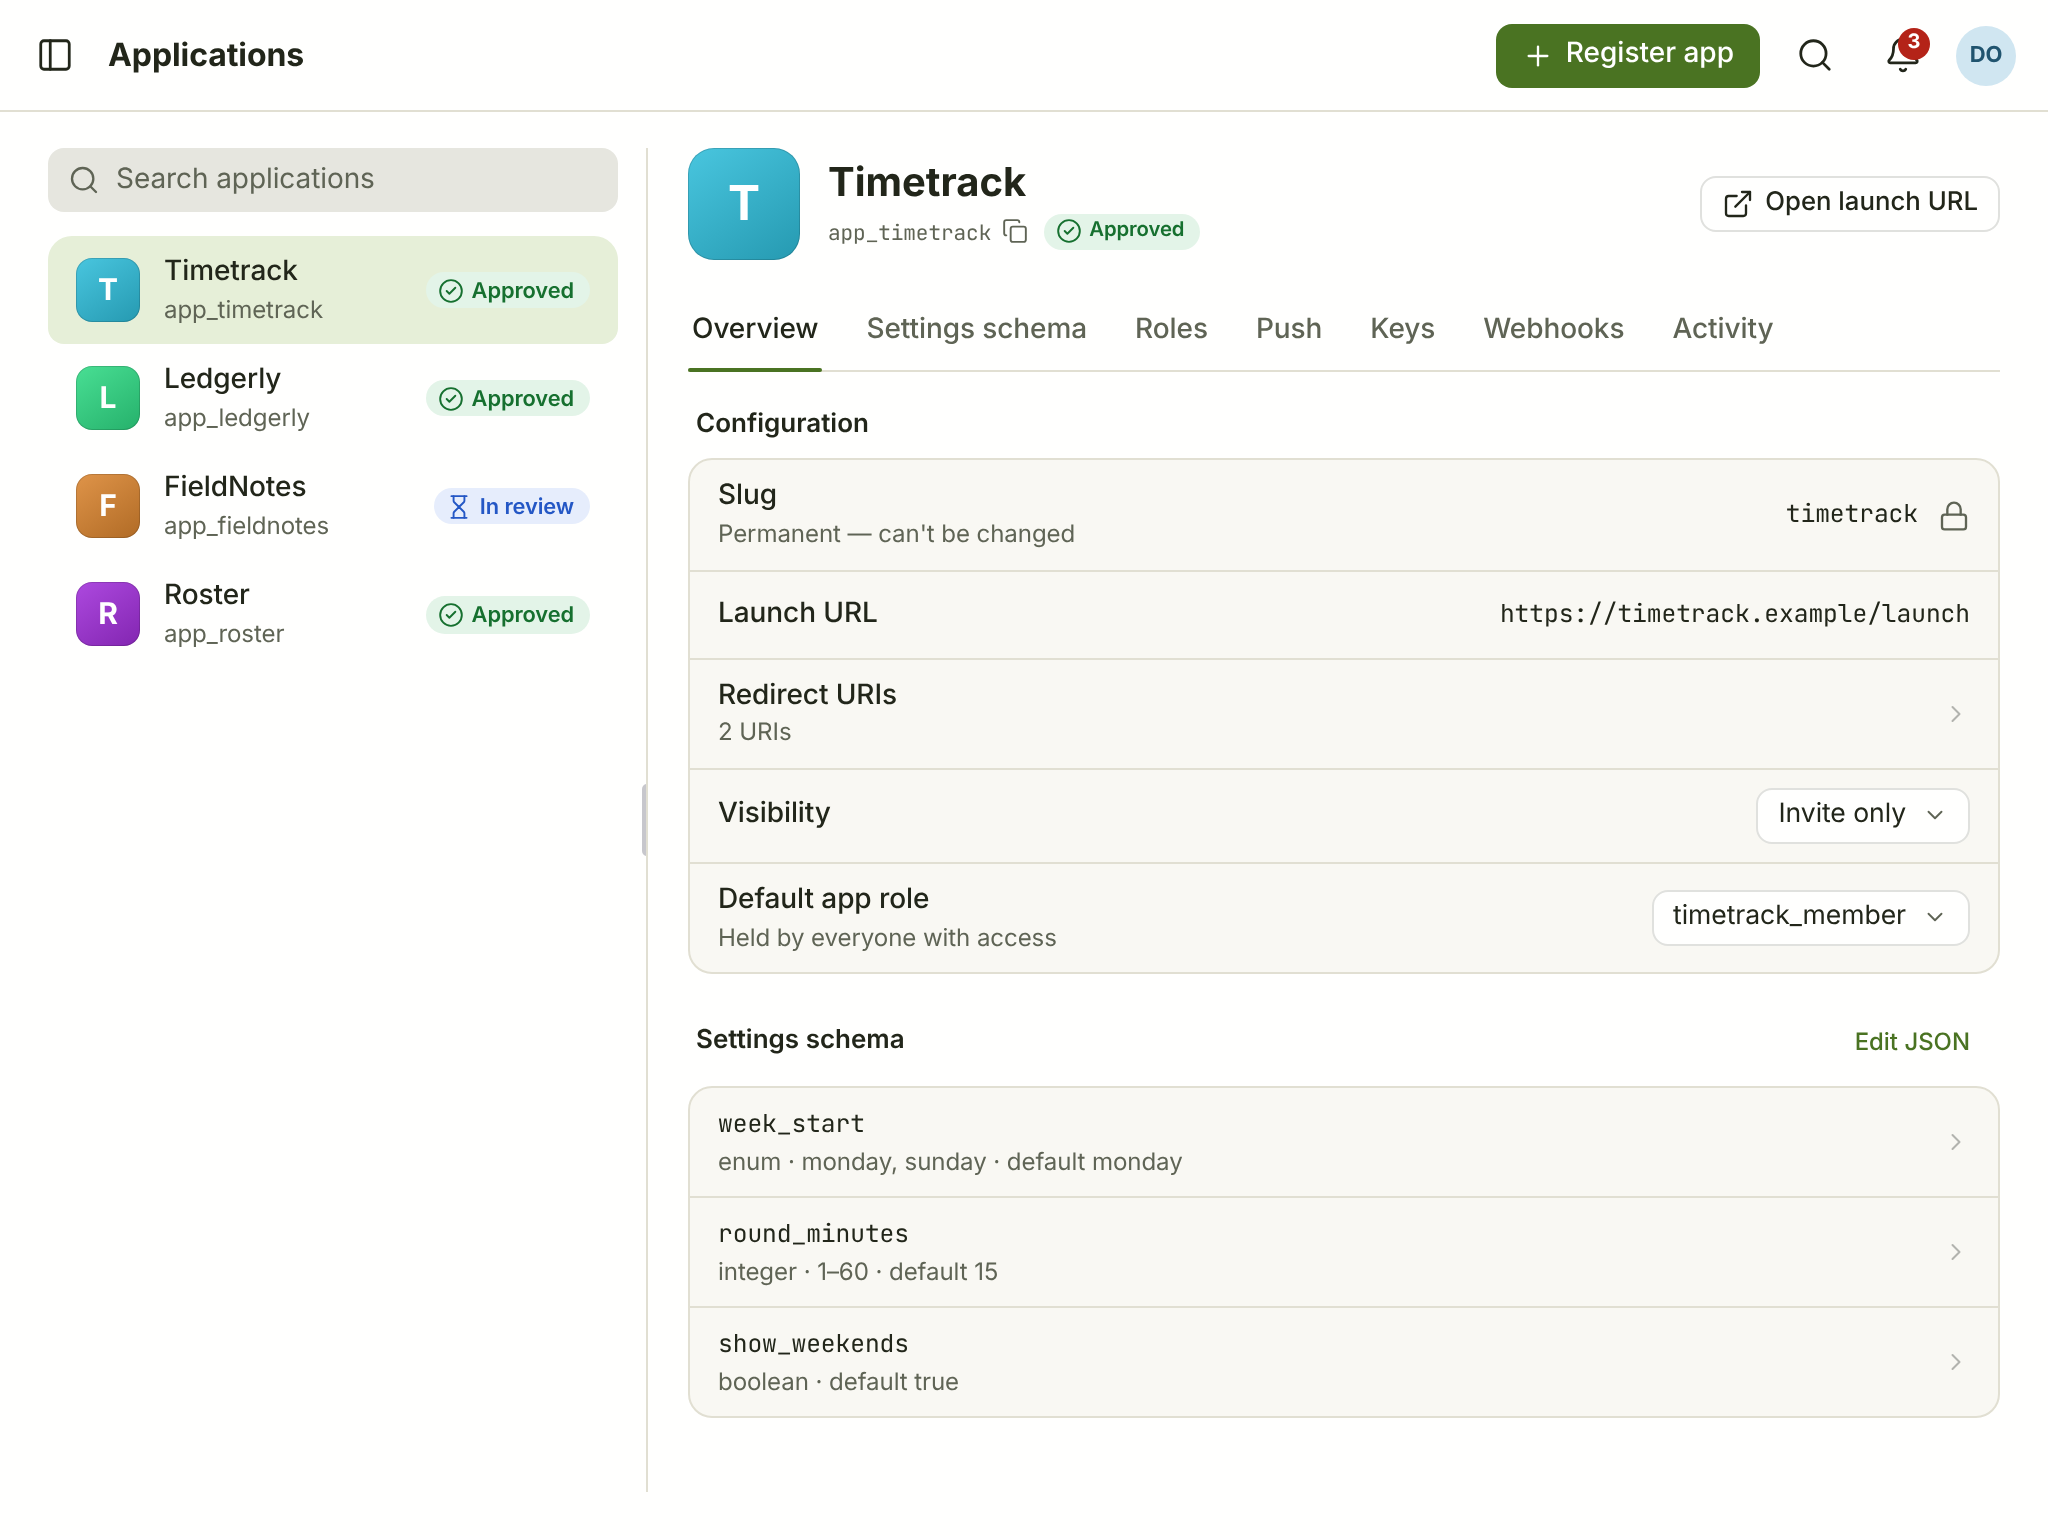Click the Edit JSON link

click(1911, 1041)
